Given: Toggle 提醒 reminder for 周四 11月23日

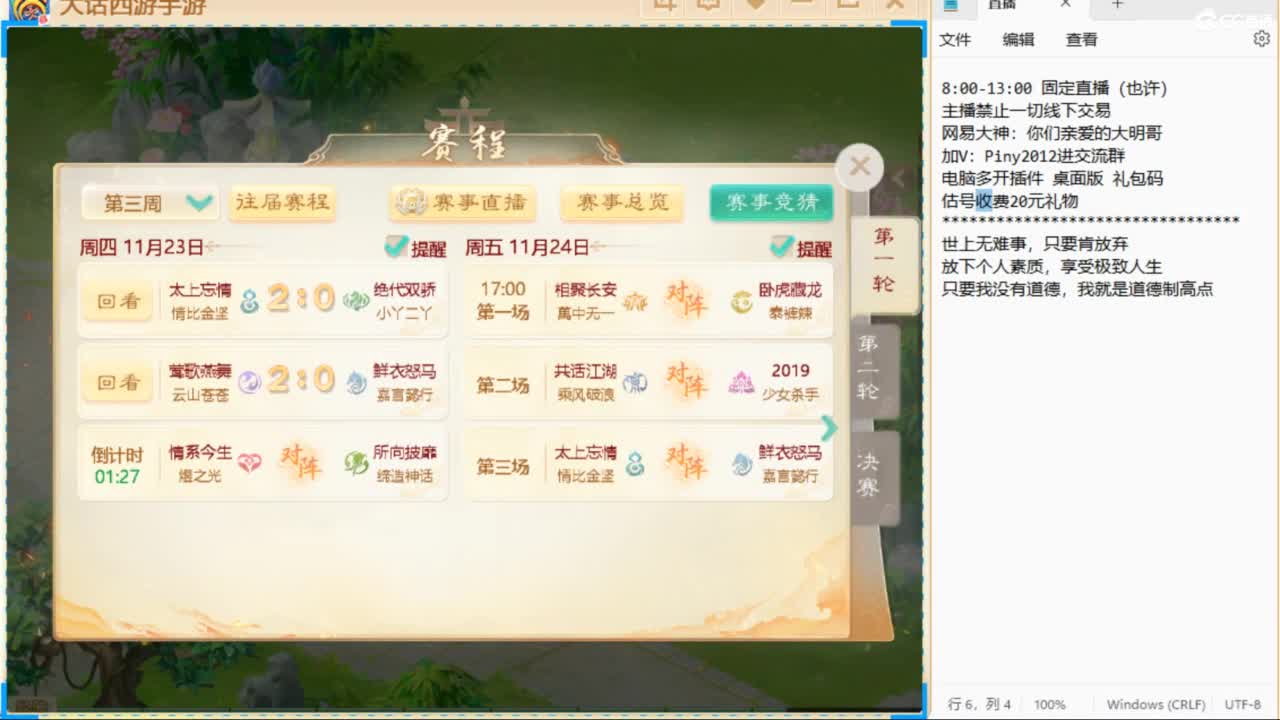Looking at the screenshot, I should pos(414,247).
